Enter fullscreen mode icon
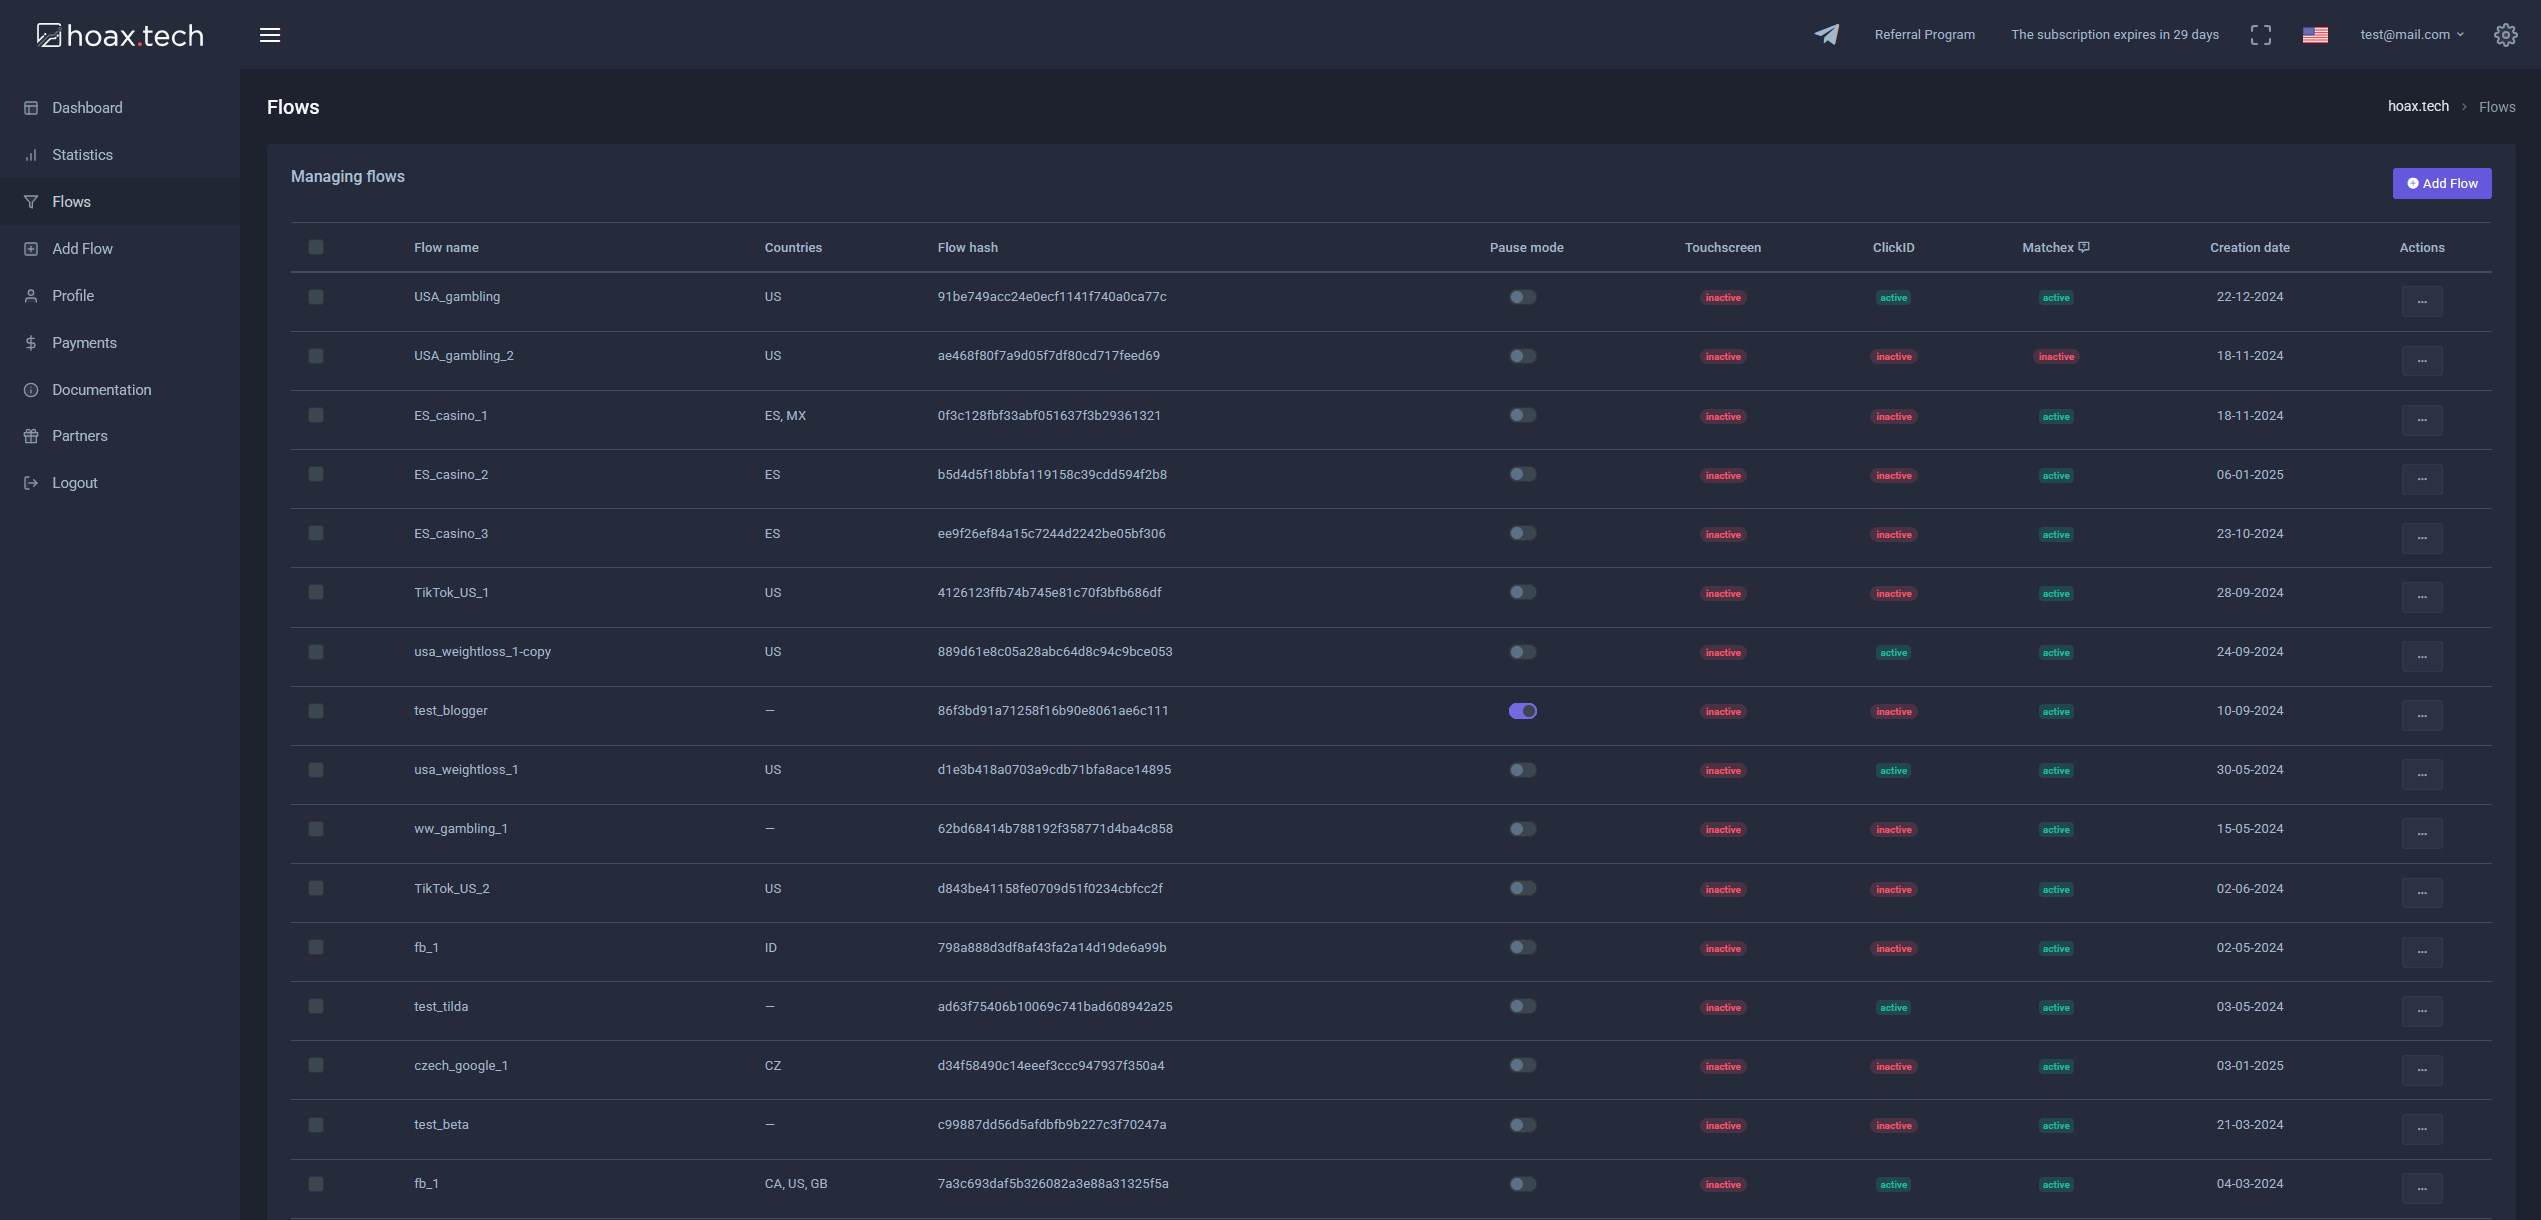Viewport: 2541px width, 1220px height. (x=2261, y=35)
